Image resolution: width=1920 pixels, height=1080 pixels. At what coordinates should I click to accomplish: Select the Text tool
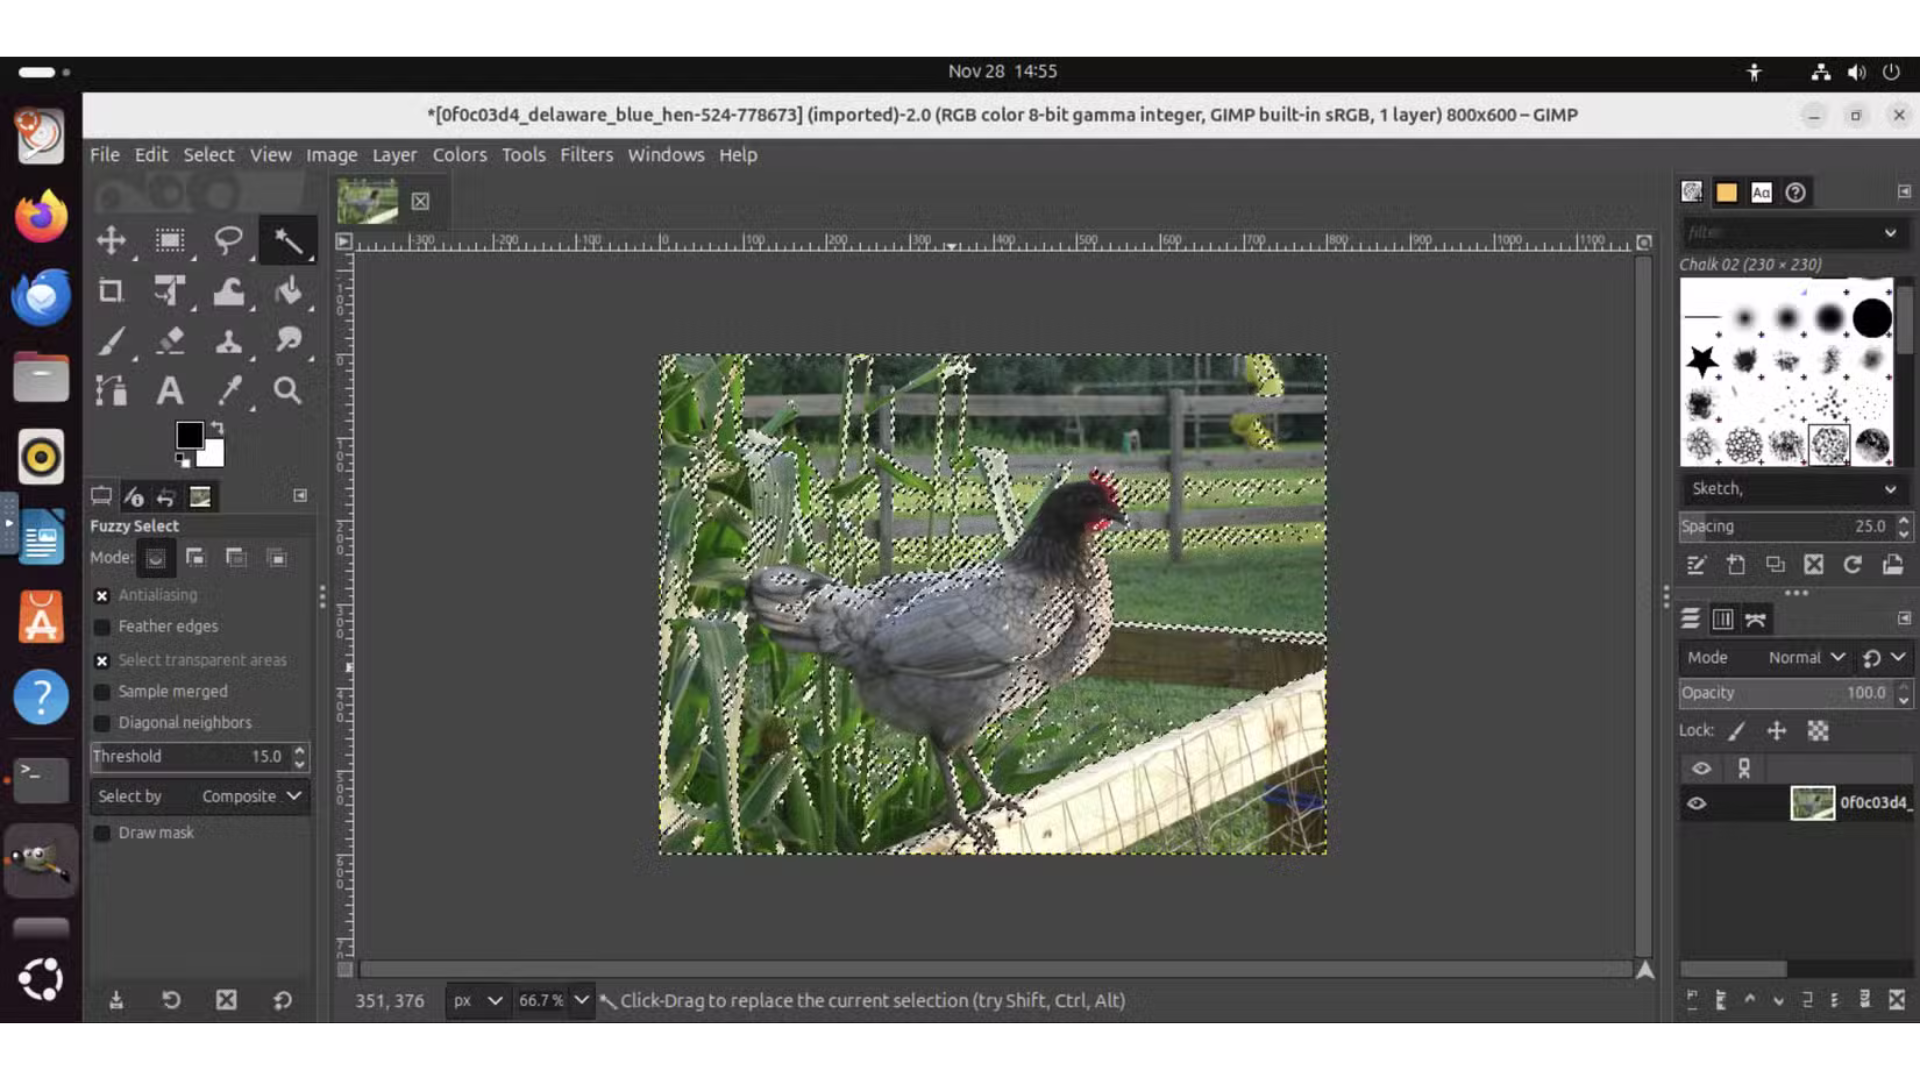point(170,390)
